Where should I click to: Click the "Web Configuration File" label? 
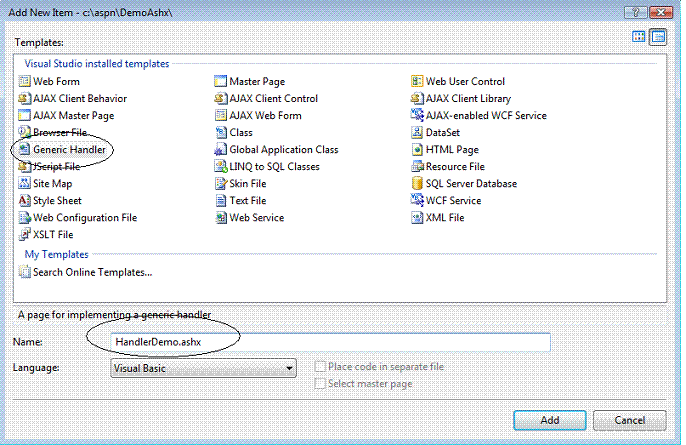pos(85,217)
